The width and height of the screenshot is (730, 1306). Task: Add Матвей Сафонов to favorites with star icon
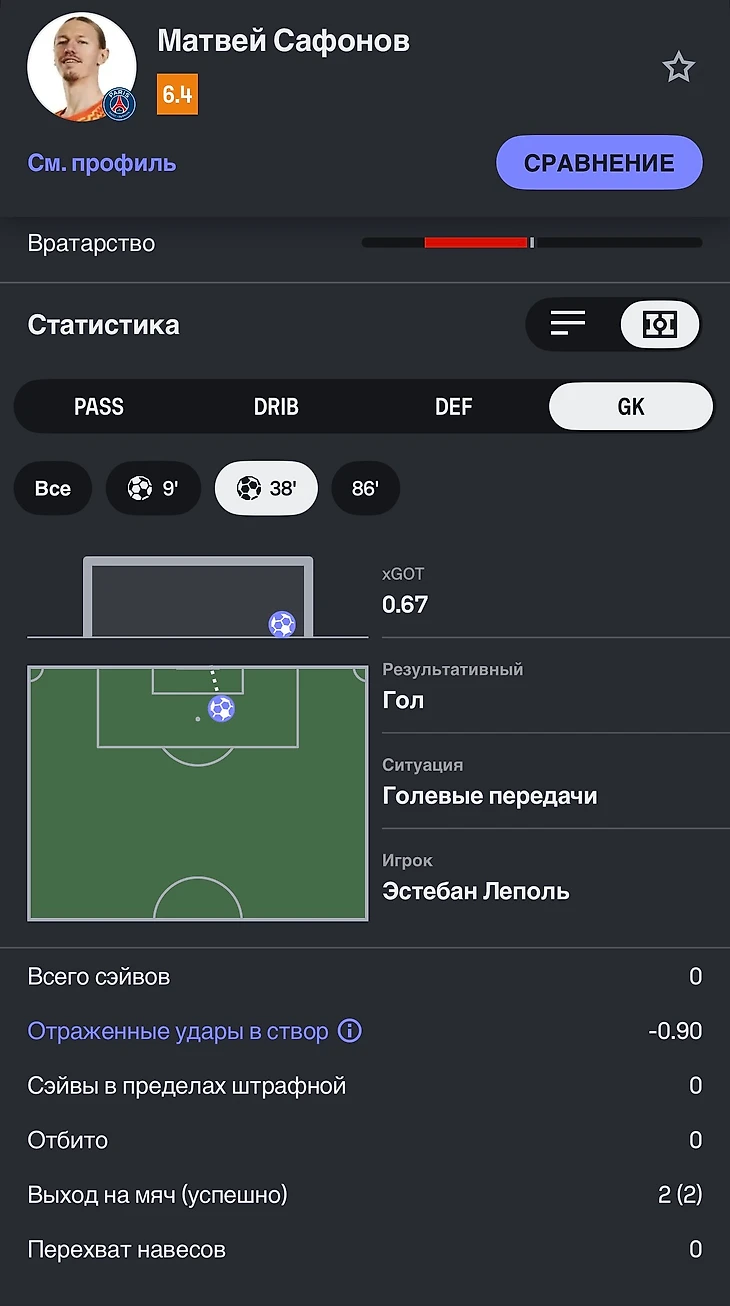[x=678, y=68]
